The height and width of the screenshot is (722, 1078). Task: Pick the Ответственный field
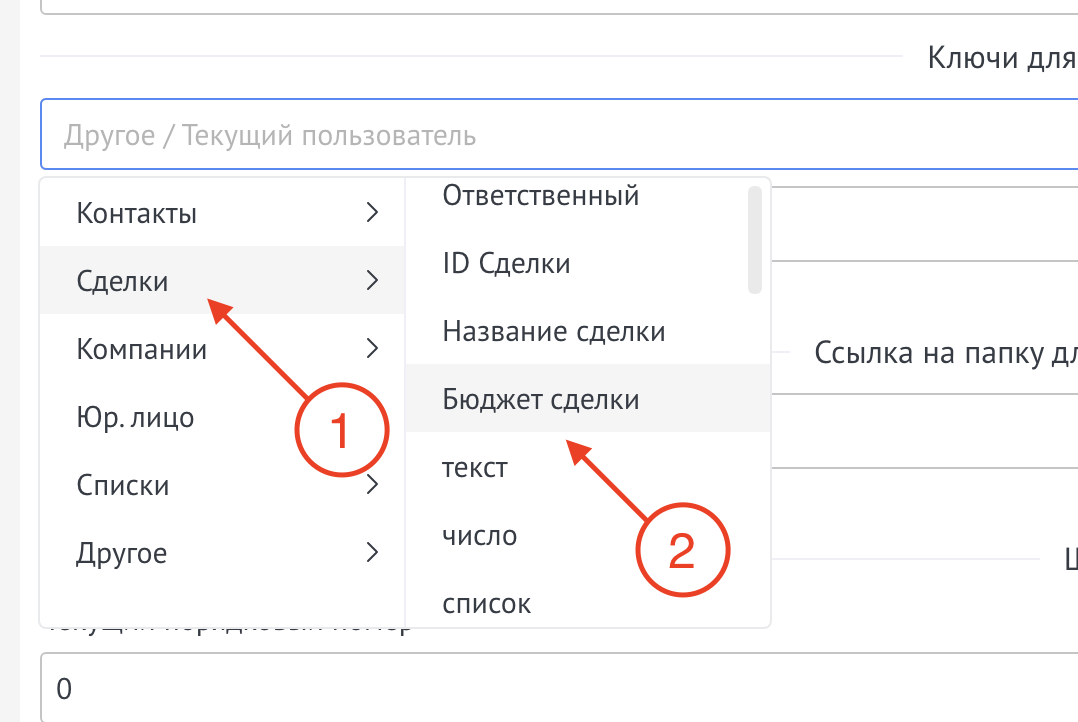[x=588, y=196]
